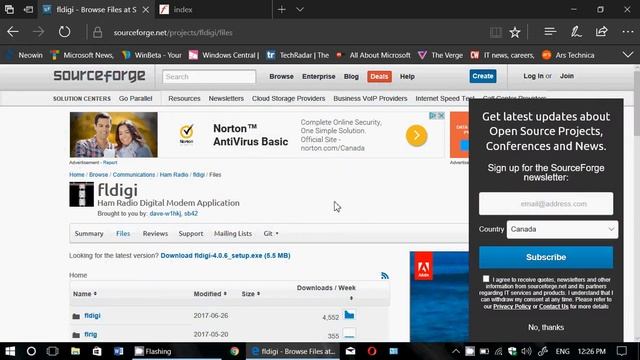640x360 pixels.
Task: Open the Privacy Policy link
Action: pos(512,307)
